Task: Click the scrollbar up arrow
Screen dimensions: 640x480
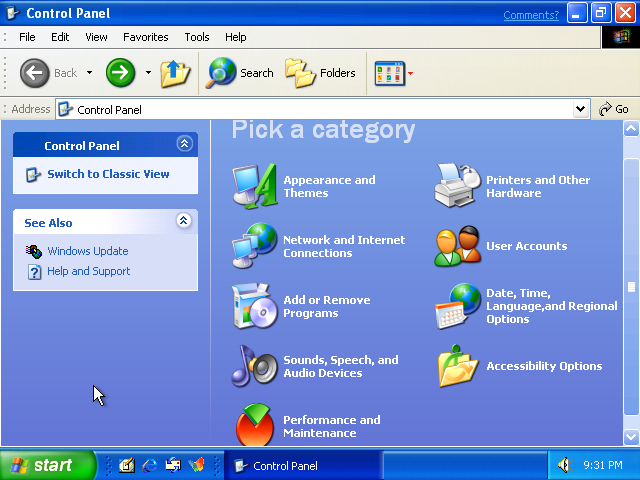Action: (x=631, y=129)
